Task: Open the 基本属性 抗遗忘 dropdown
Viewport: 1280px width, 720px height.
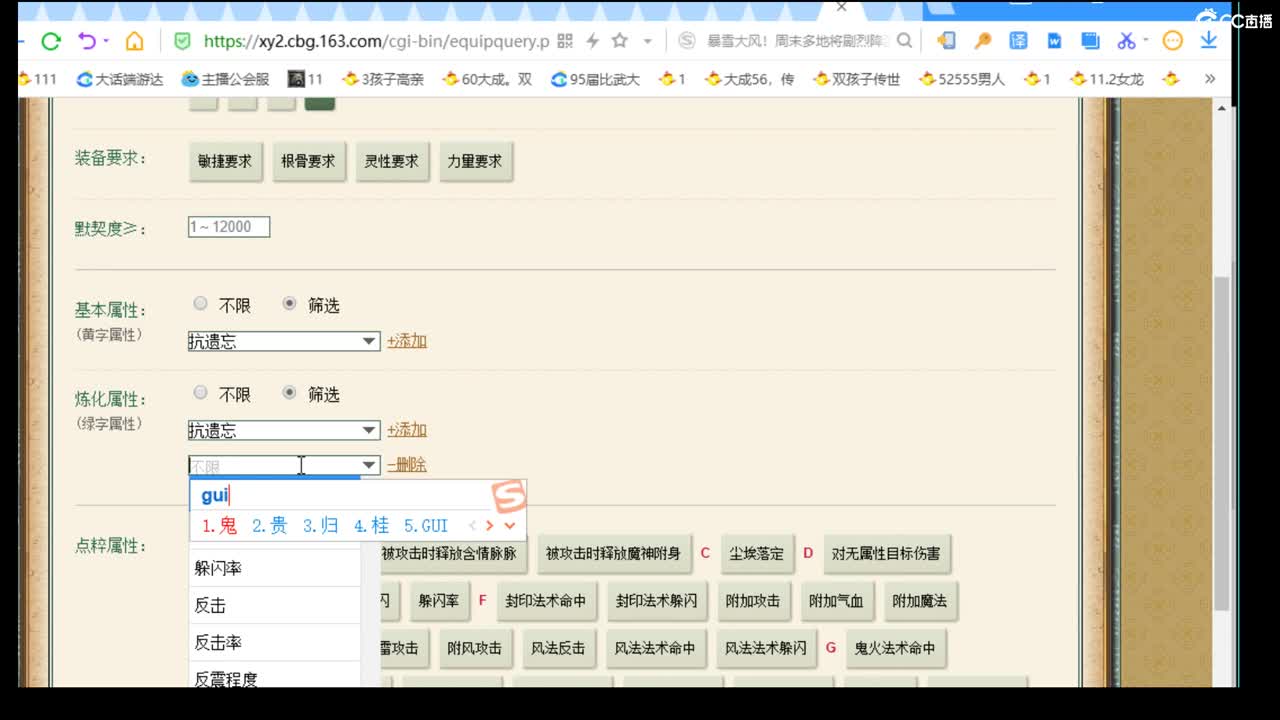Action: point(284,341)
